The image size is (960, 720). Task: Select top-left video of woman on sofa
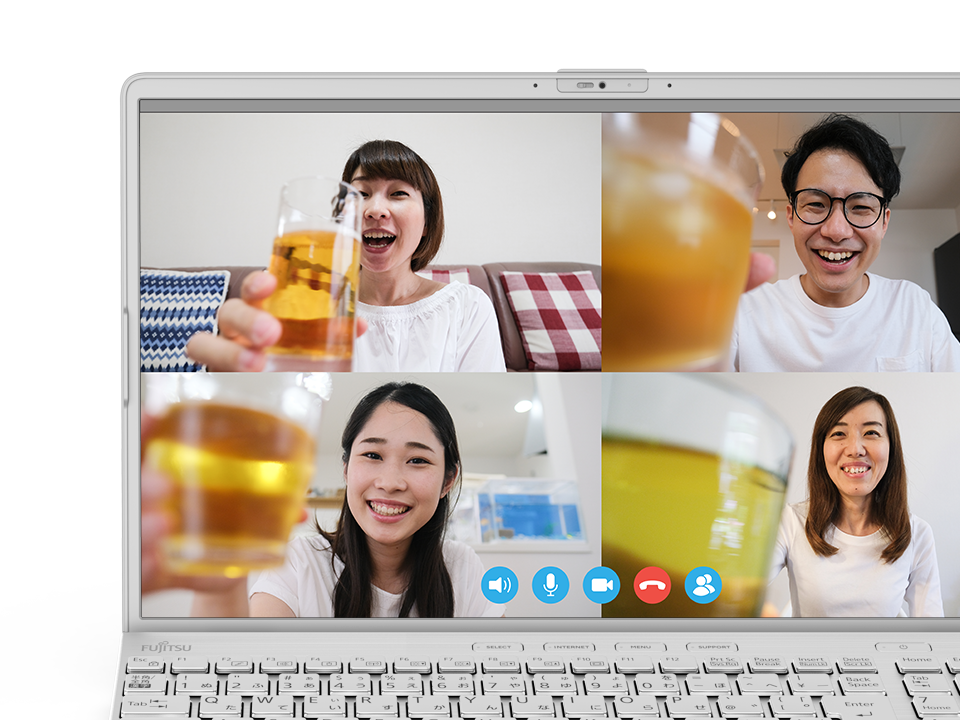click(x=370, y=242)
